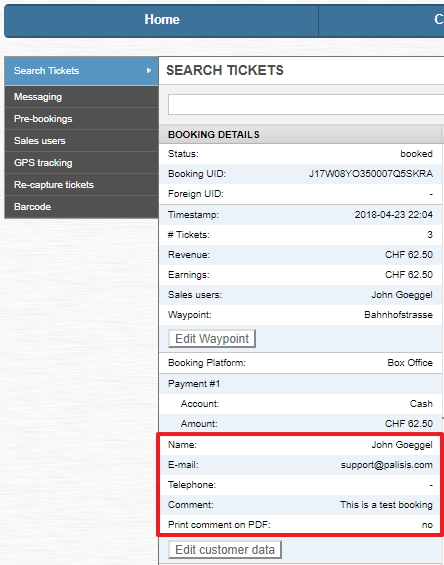The width and height of the screenshot is (444, 565).
Task: Open Messaging from the sidebar
Action: point(81,97)
